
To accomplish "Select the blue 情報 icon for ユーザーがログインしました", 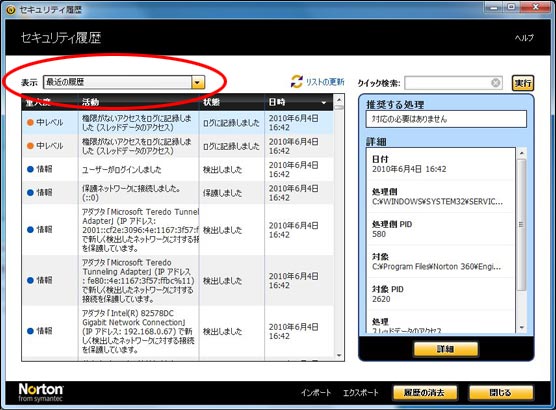I will (30, 169).
